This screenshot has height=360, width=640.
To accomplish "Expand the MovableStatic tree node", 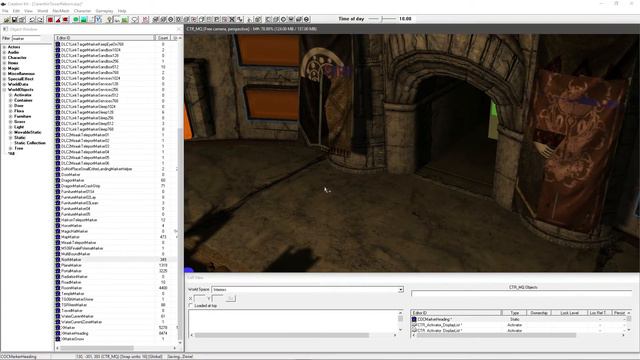I will point(11,132).
